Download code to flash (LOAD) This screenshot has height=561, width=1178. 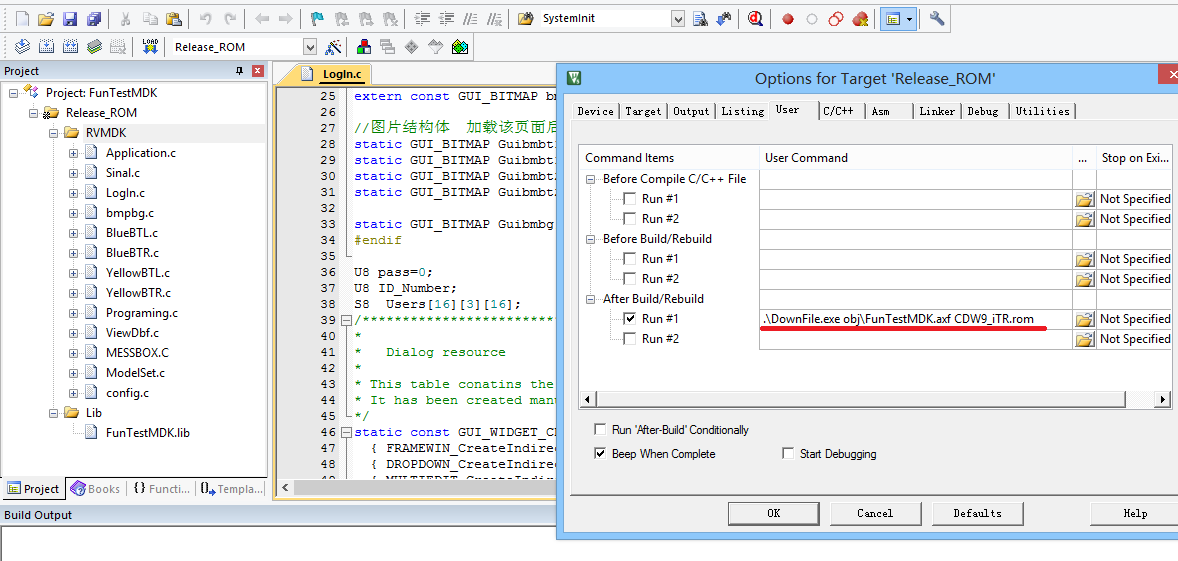[x=150, y=47]
